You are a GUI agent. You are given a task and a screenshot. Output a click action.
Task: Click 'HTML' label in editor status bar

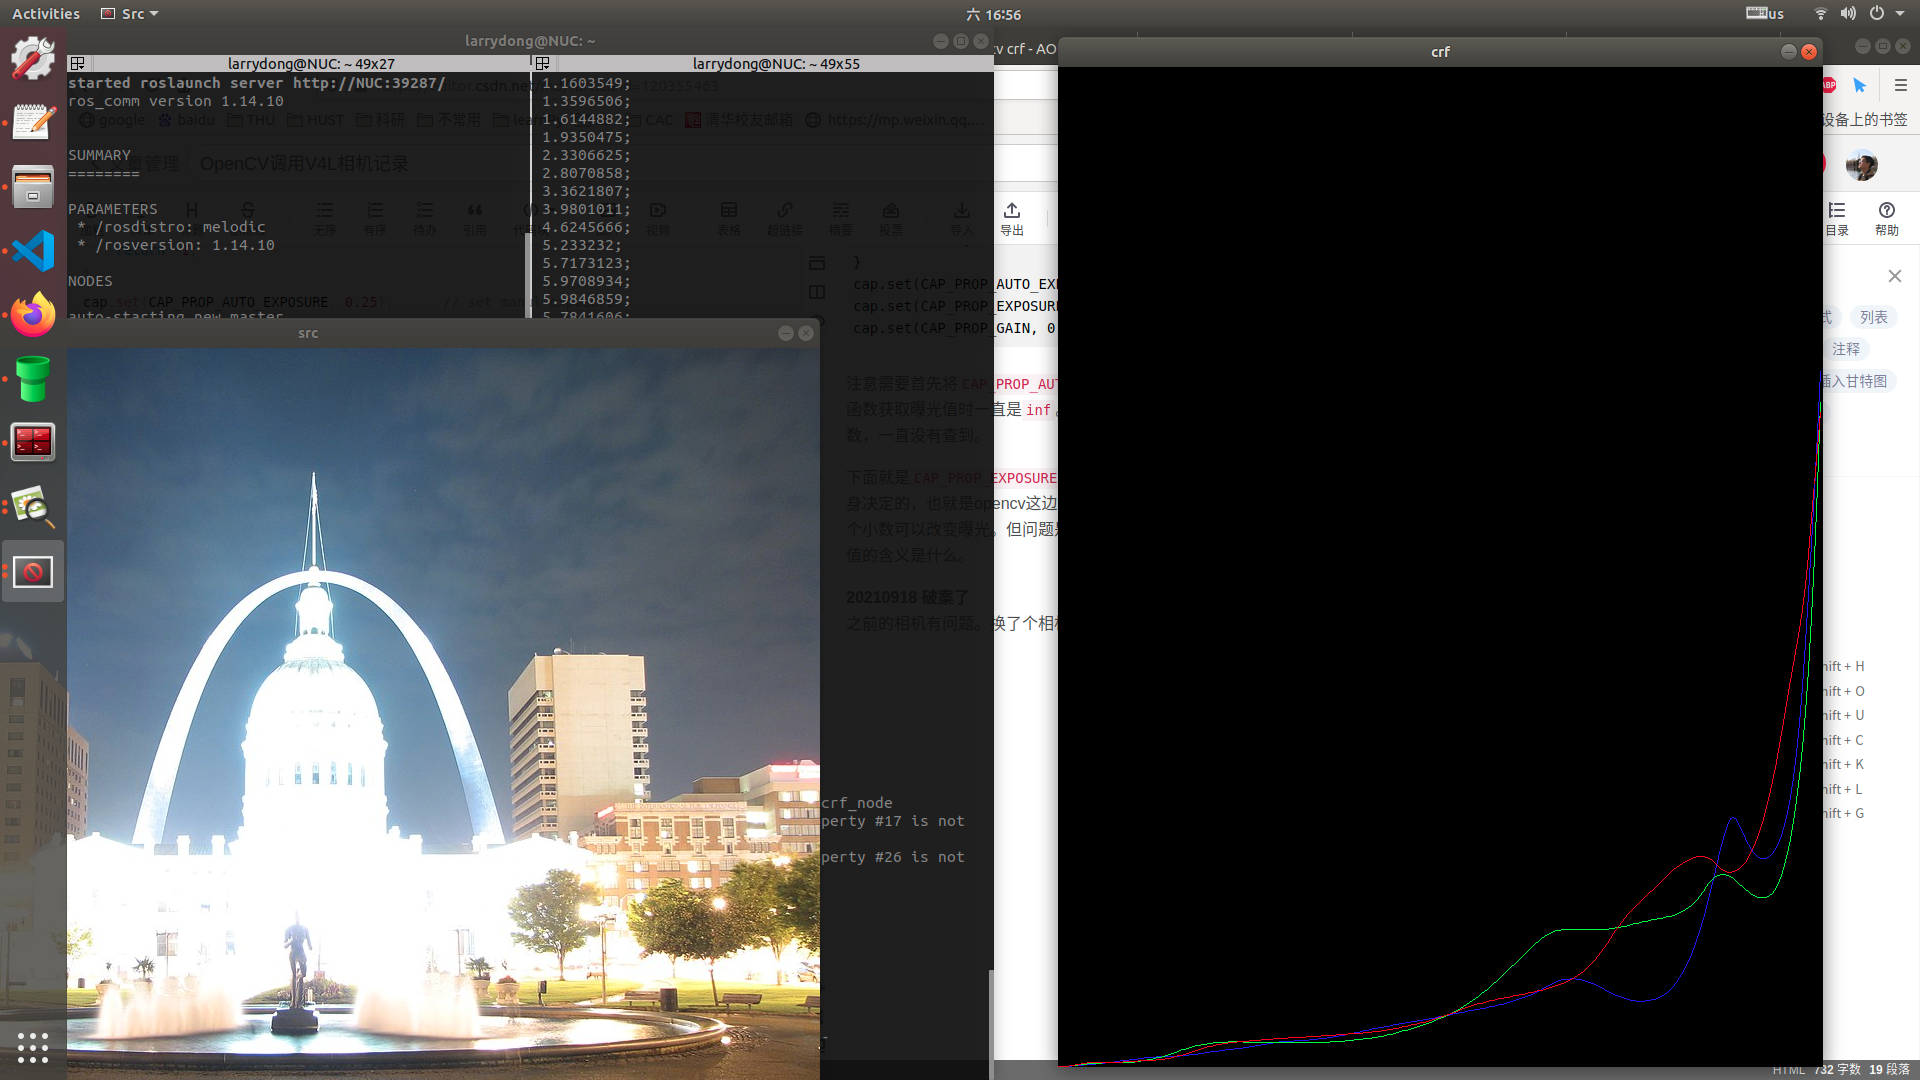pos(1789,1070)
